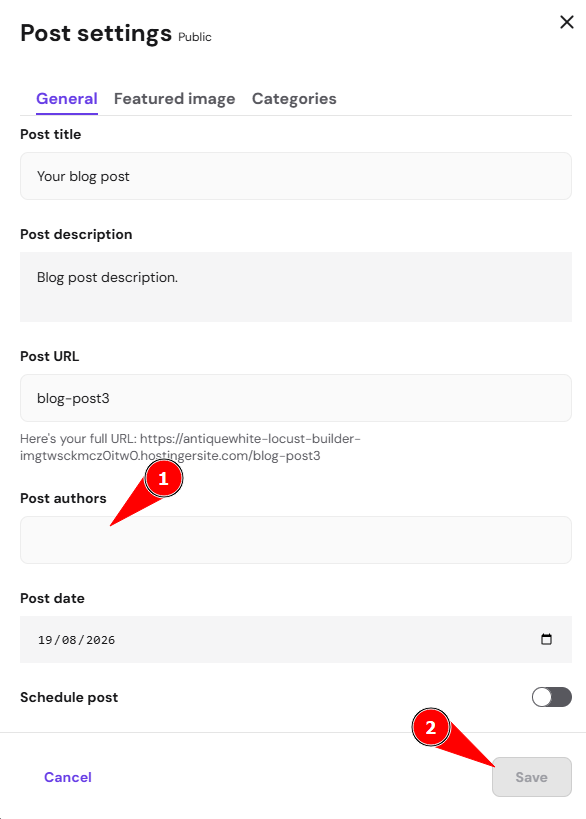Open the Featured image tab

[174, 99]
